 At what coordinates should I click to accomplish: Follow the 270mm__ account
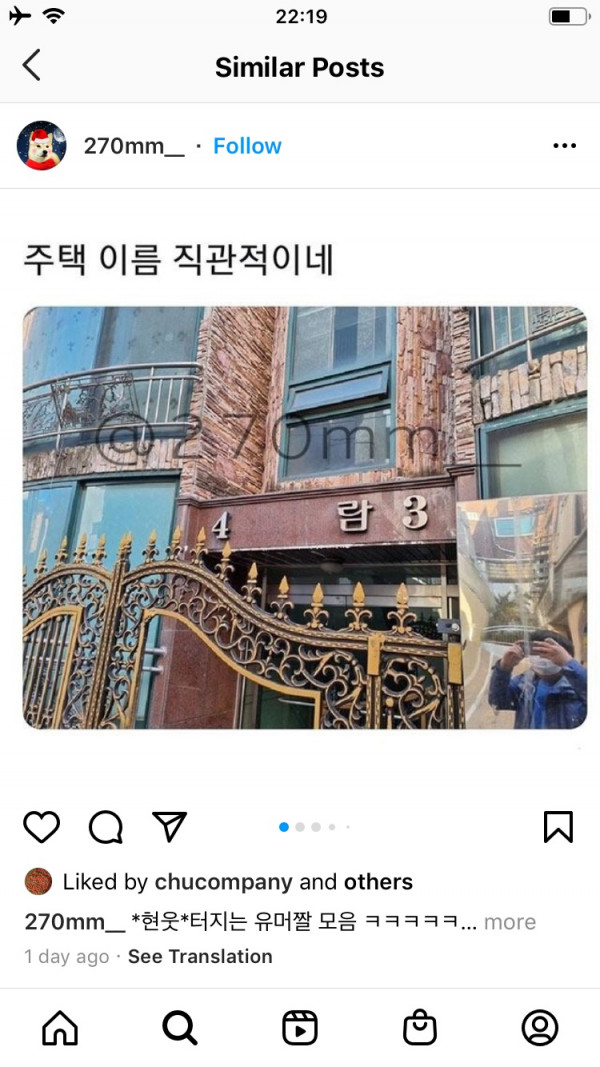click(247, 146)
